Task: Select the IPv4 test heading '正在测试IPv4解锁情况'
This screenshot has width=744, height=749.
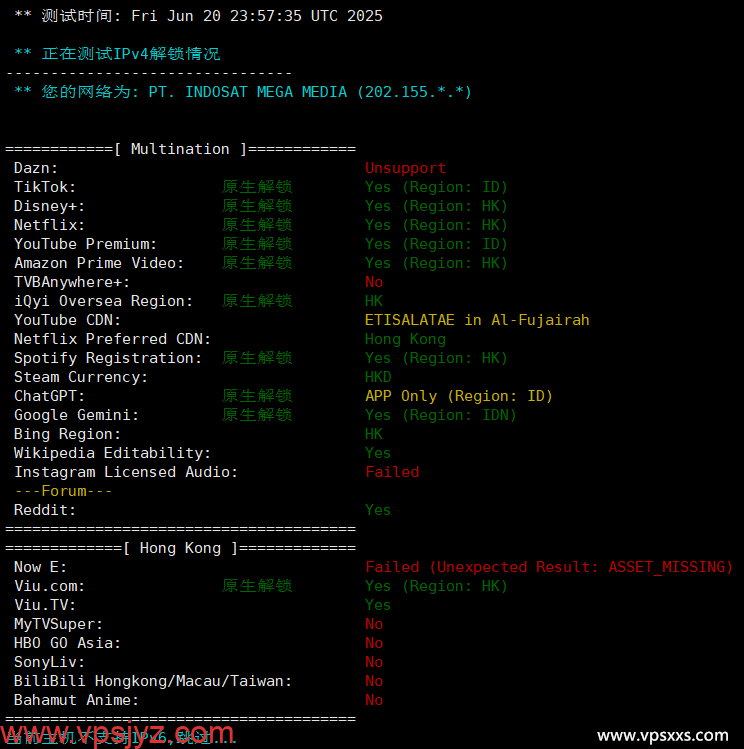Action: (131, 54)
